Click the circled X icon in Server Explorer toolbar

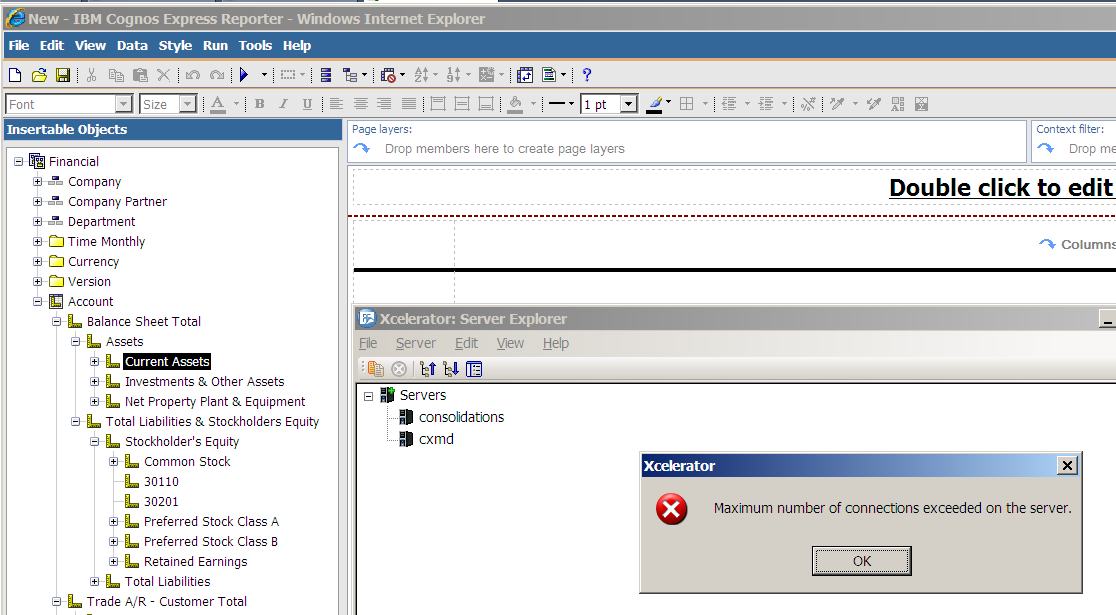[x=399, y=369]
